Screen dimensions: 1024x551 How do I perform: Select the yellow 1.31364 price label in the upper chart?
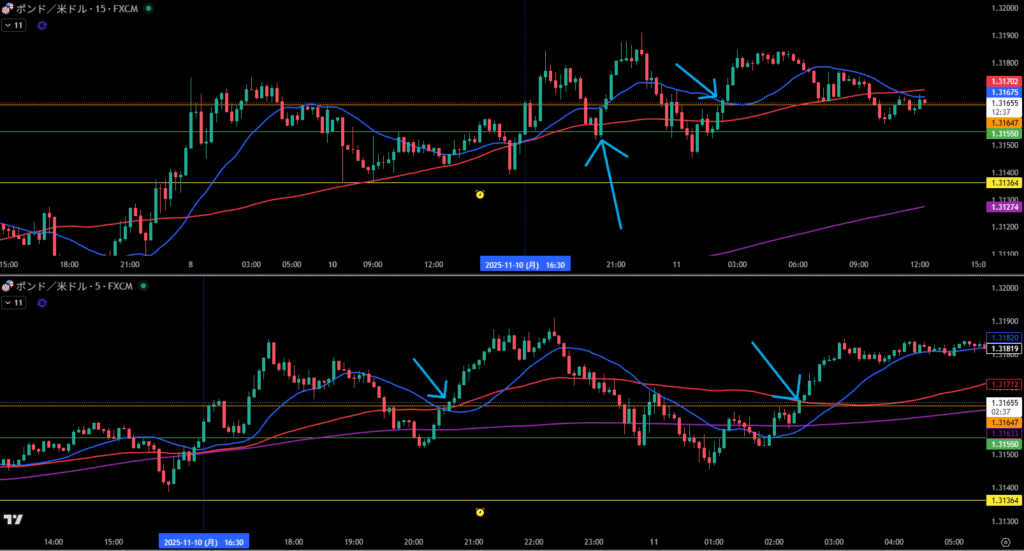1002,183
